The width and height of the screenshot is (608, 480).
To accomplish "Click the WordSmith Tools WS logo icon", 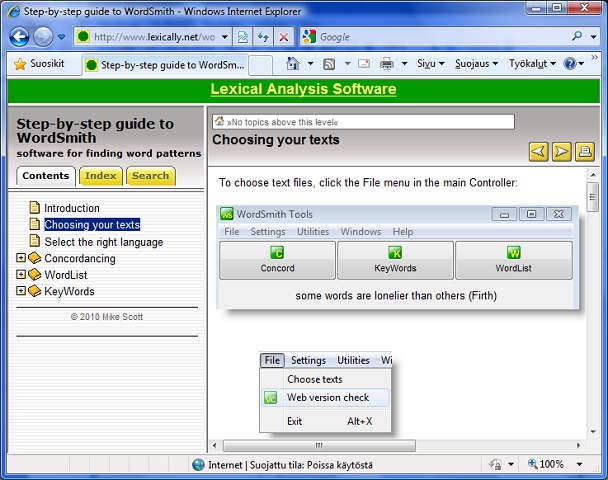I will (x=226, y=214).
